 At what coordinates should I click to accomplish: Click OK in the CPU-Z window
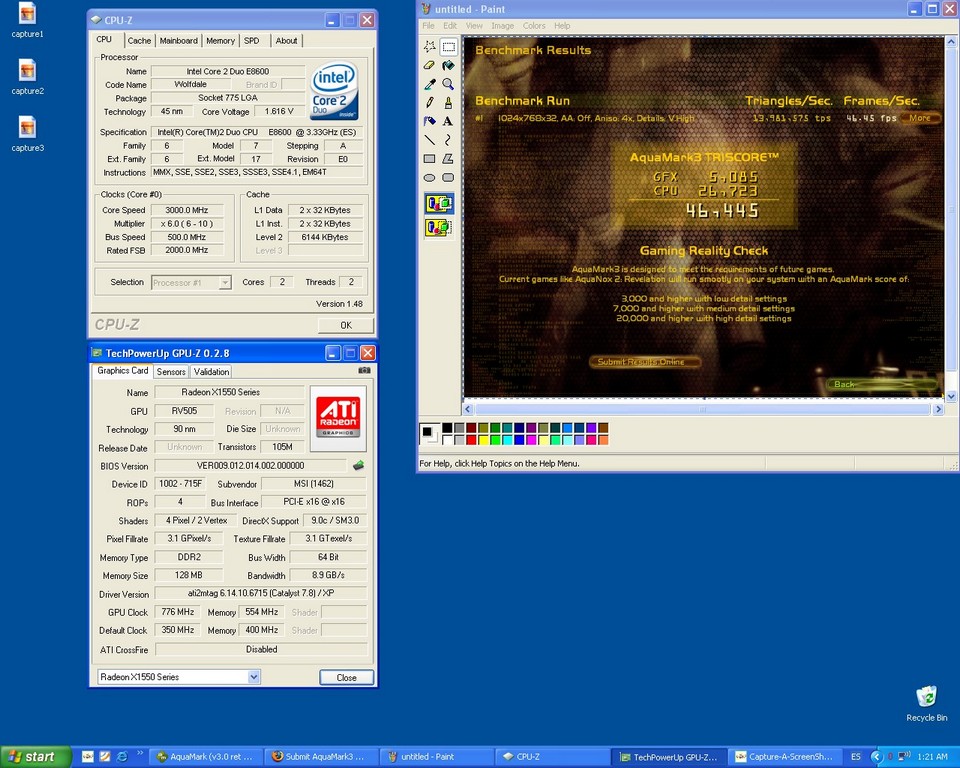346,325
